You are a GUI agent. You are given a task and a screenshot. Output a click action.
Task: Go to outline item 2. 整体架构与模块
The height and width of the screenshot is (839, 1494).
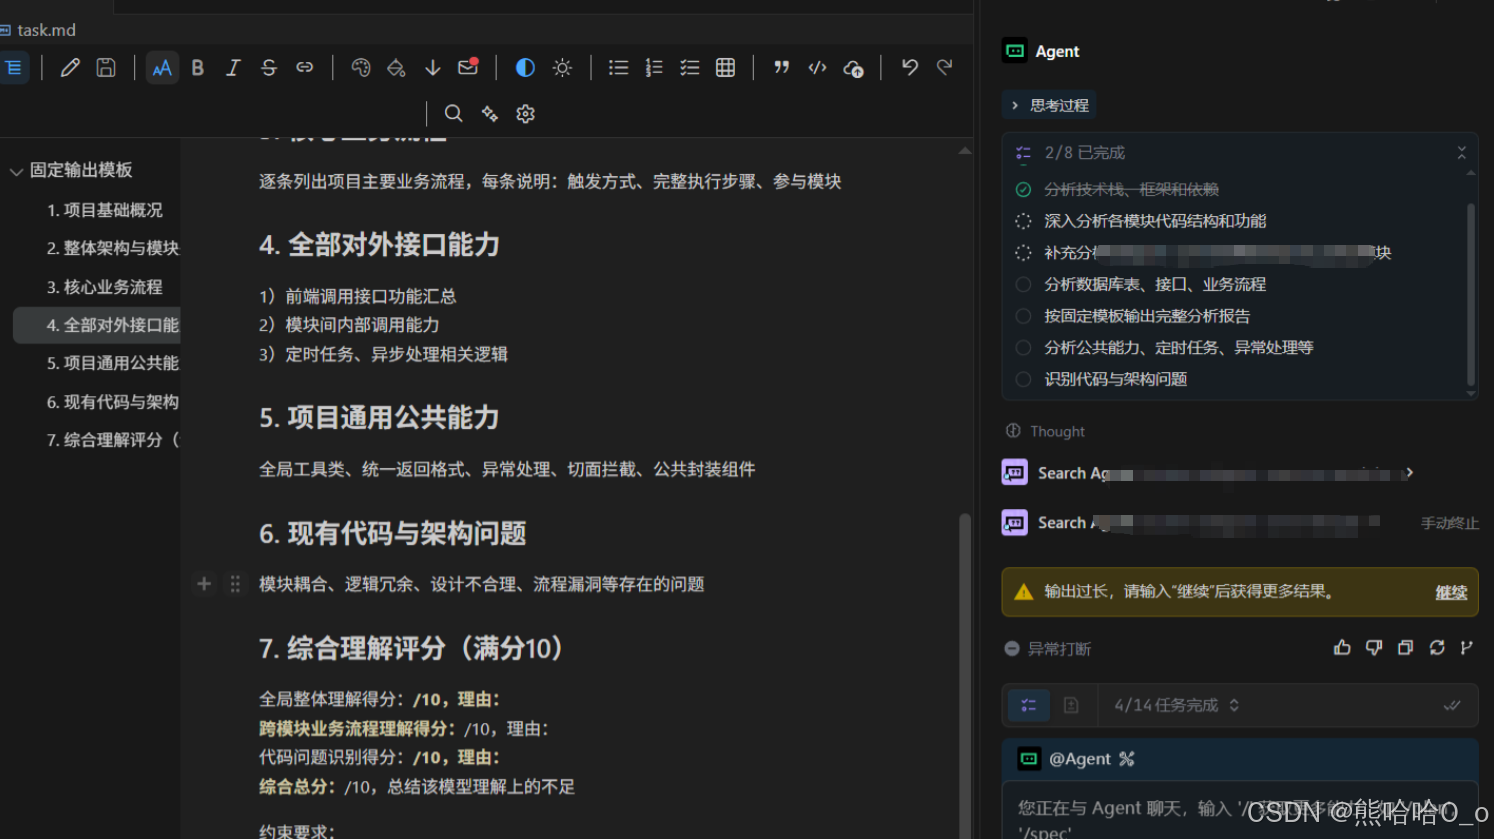[x=113, y=248]
